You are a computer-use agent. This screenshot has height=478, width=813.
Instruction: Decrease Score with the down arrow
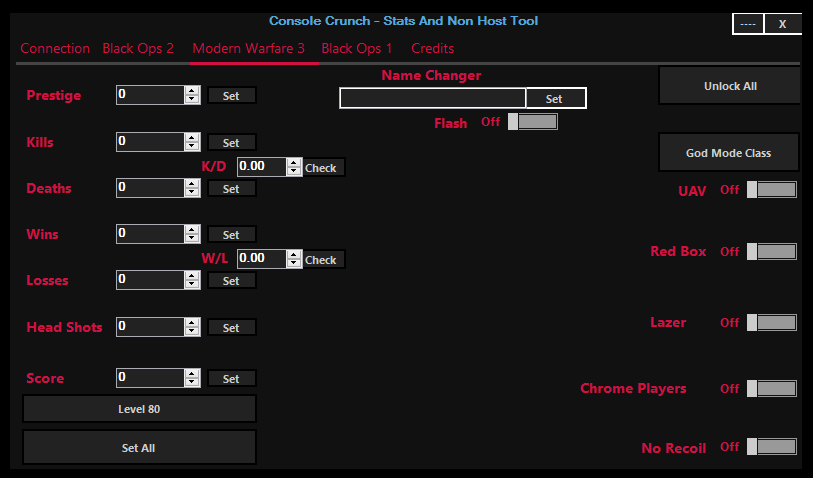192,382
